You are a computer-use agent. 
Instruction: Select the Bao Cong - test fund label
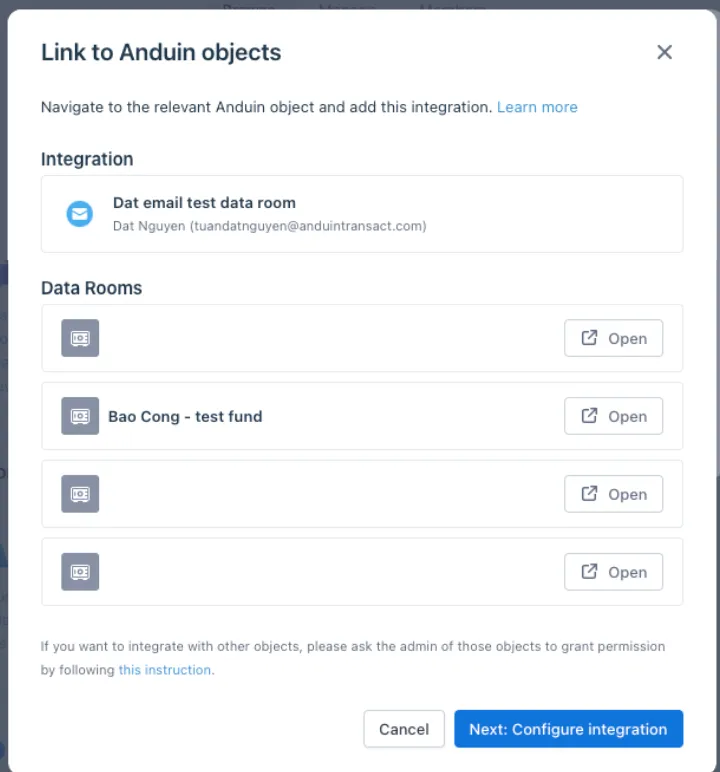(x=185, y=417)
